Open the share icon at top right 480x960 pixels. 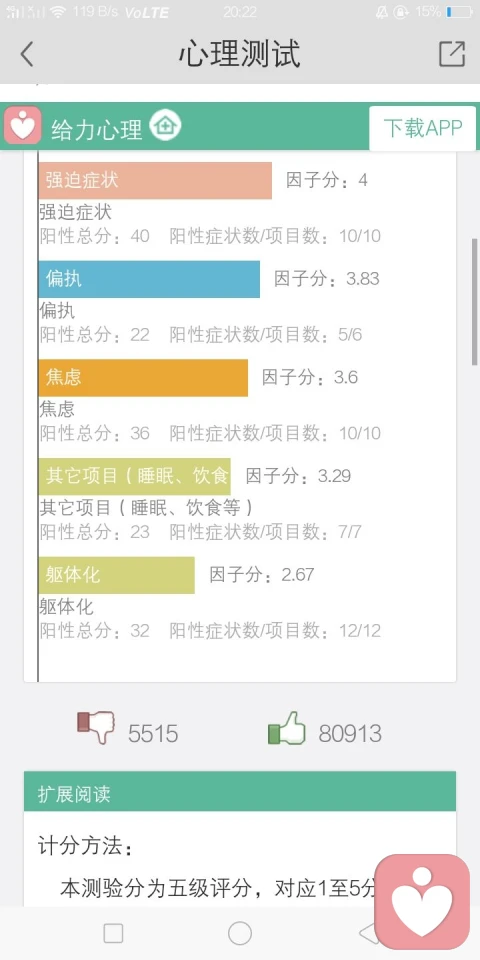[x=452, y=54]
